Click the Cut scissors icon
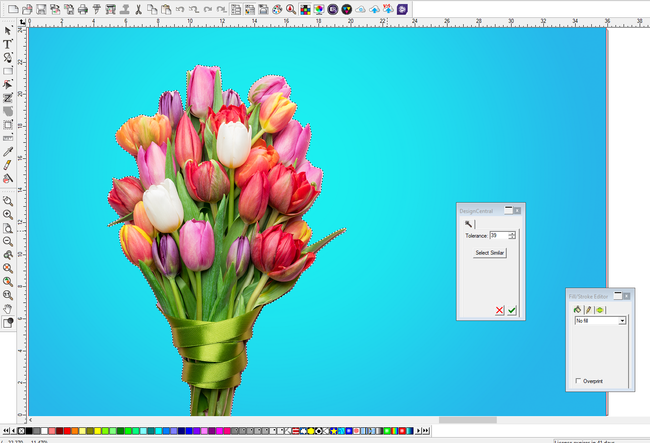This screenshot has height=443, width=650. tap(137, 9)
